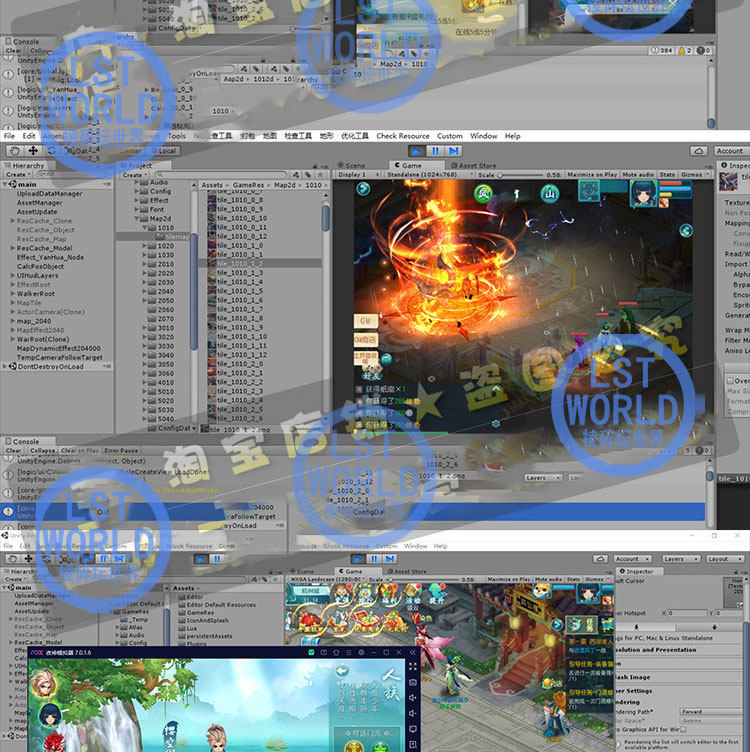Click favorite star icon in middle Project panel
Image resolution: width=750 pixels, height=752 pixels.
tap(320, 175)
